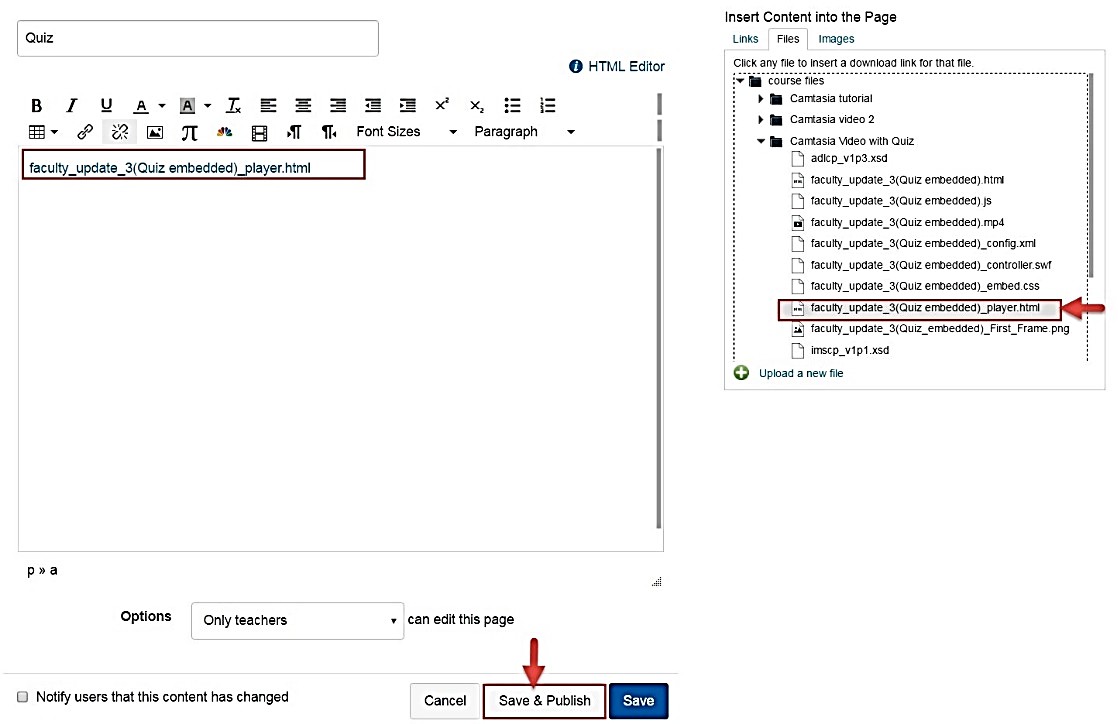Open the background color dropdown arrow
The image size is (1118, 724).
pyautogui.click(x=207, y=106)
